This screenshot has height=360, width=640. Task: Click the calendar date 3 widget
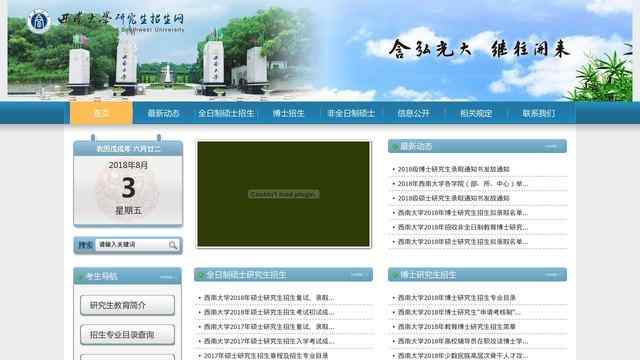tap(128, 188)
